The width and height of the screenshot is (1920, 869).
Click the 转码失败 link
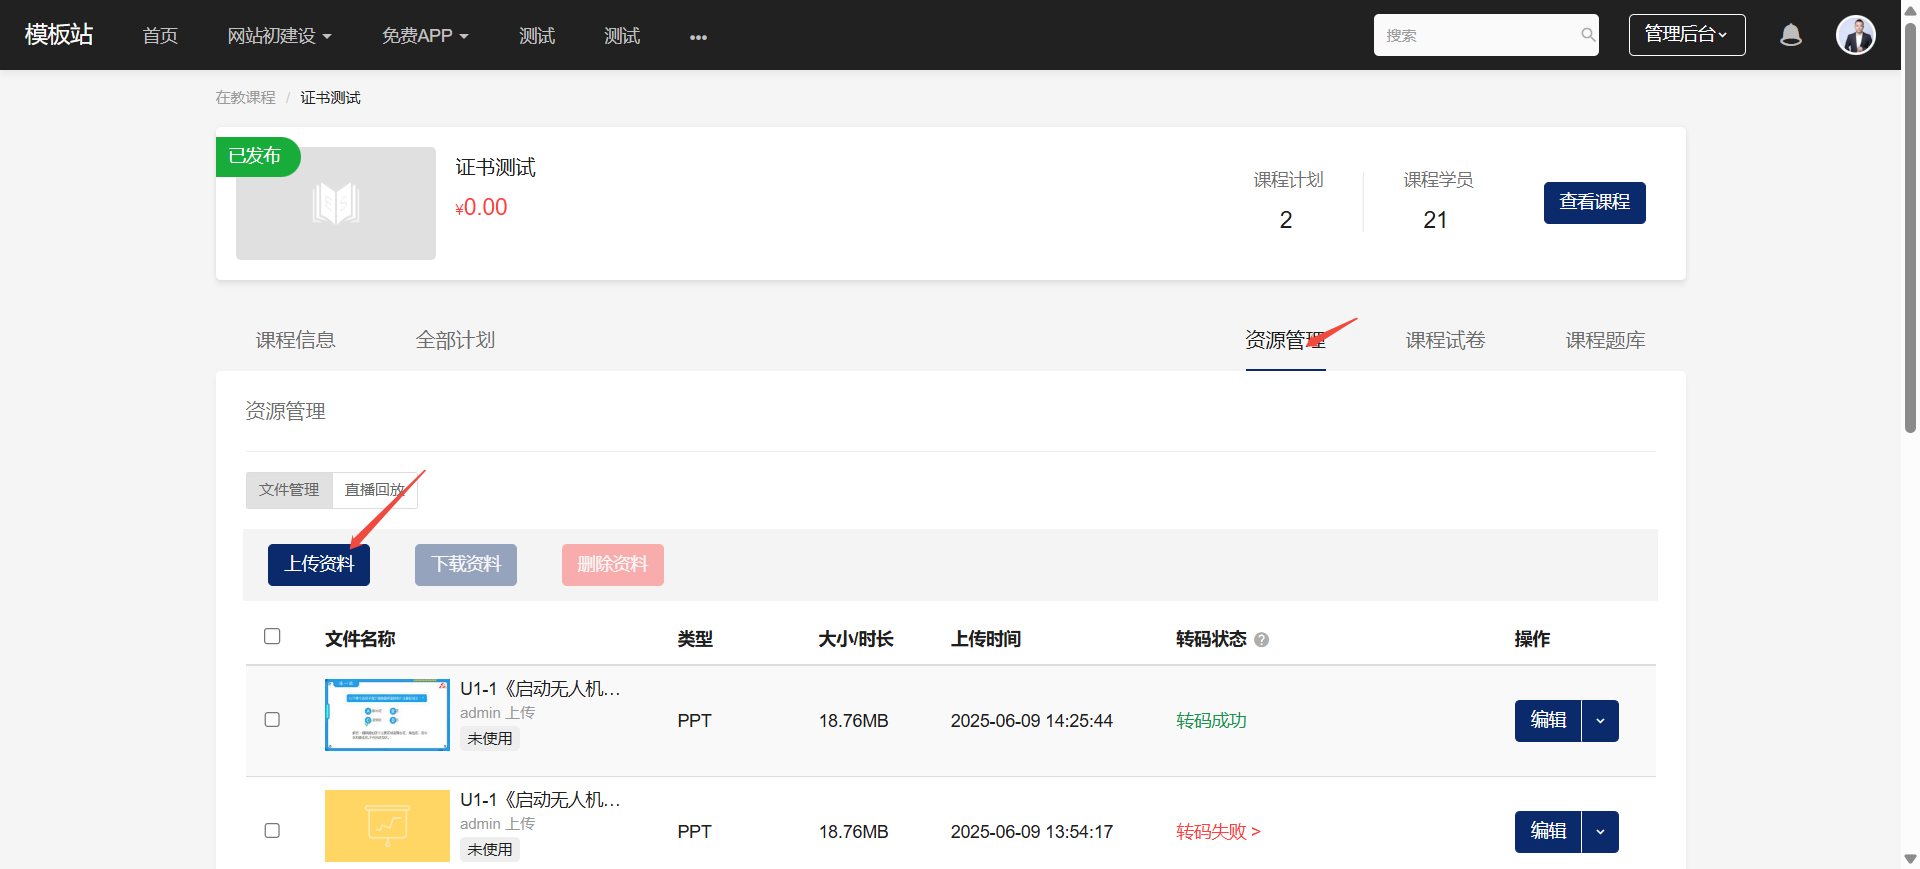[1218, 832]
